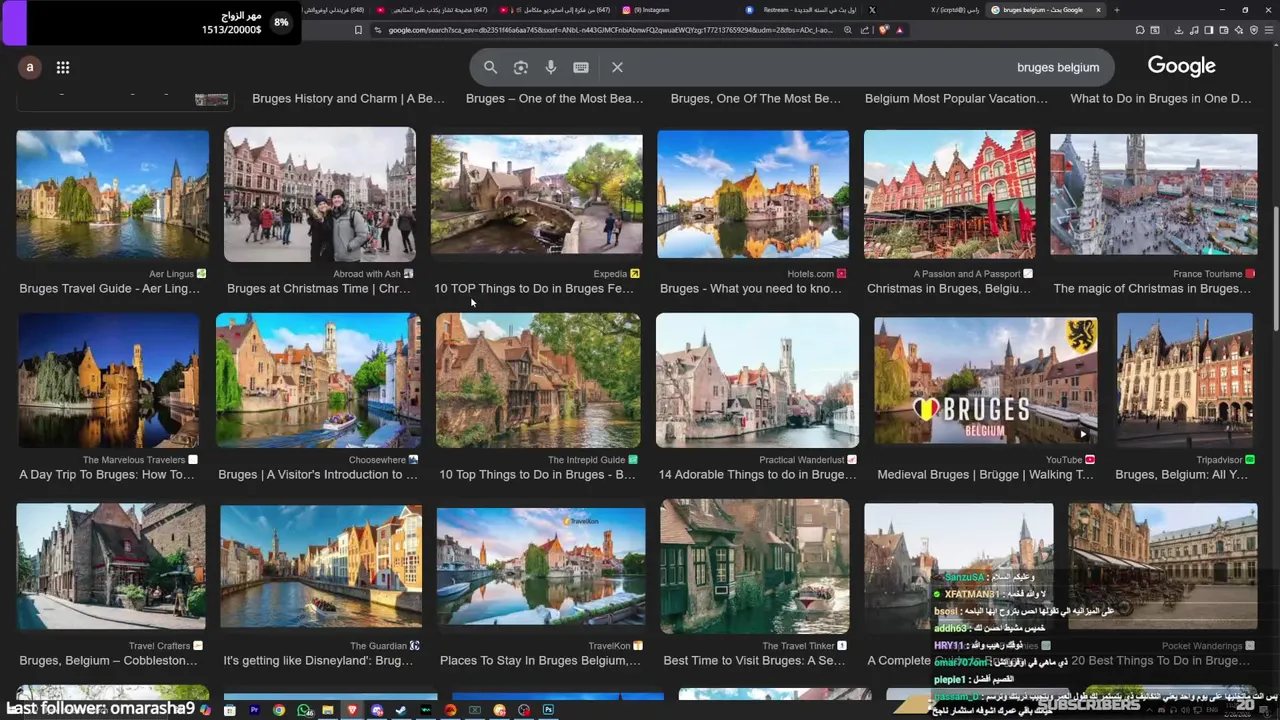Image resolution: width=1280 pixels, height=720 pixels.
Task: Click 'Medieval Bruges | Brügge | Walking T...' title
Action: (x=985, y=475)
